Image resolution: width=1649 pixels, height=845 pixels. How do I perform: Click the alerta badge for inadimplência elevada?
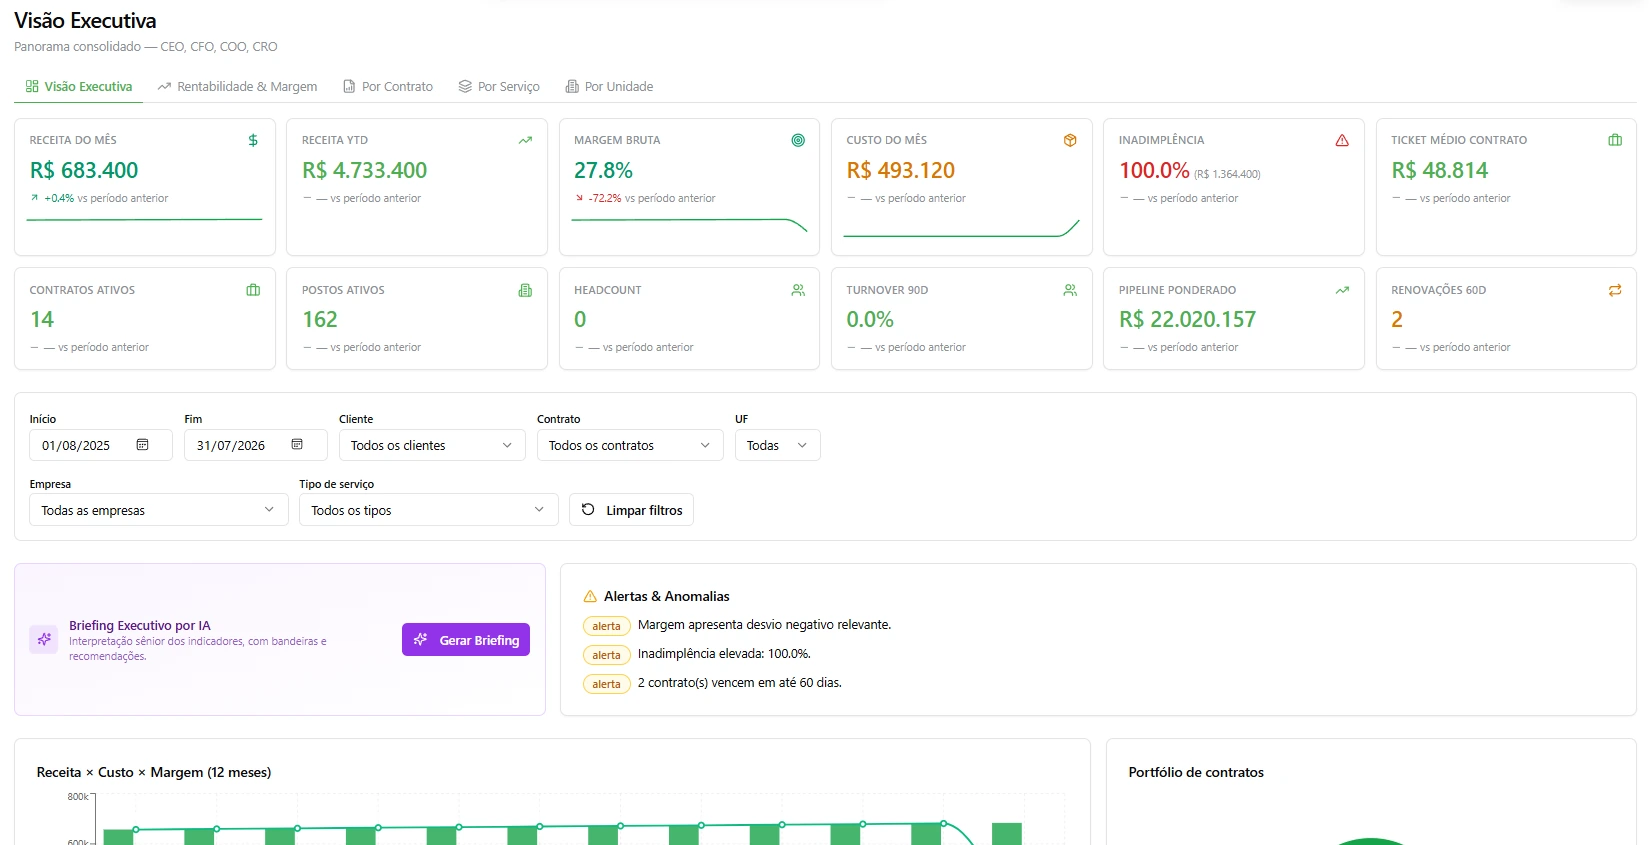(x=606, y=655)
